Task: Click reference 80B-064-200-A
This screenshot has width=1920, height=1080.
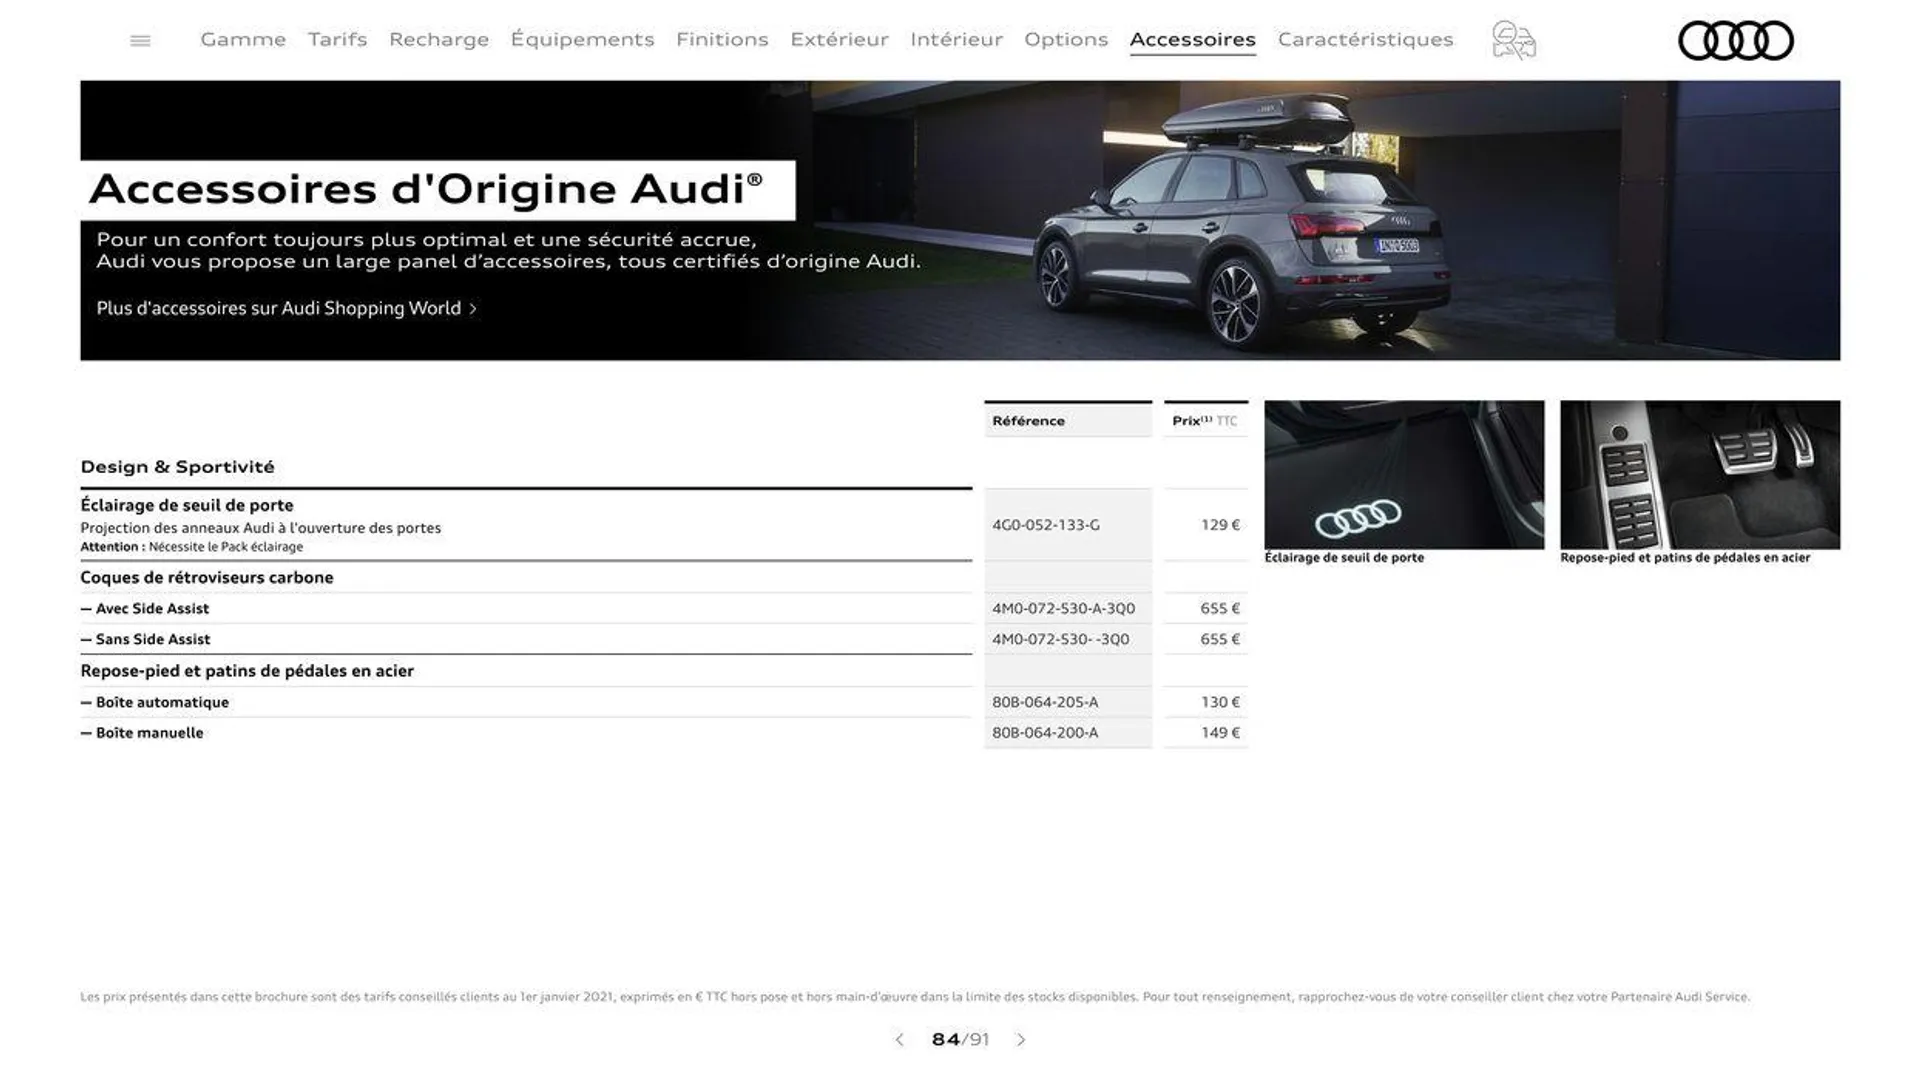Action: pos(1045,733)
